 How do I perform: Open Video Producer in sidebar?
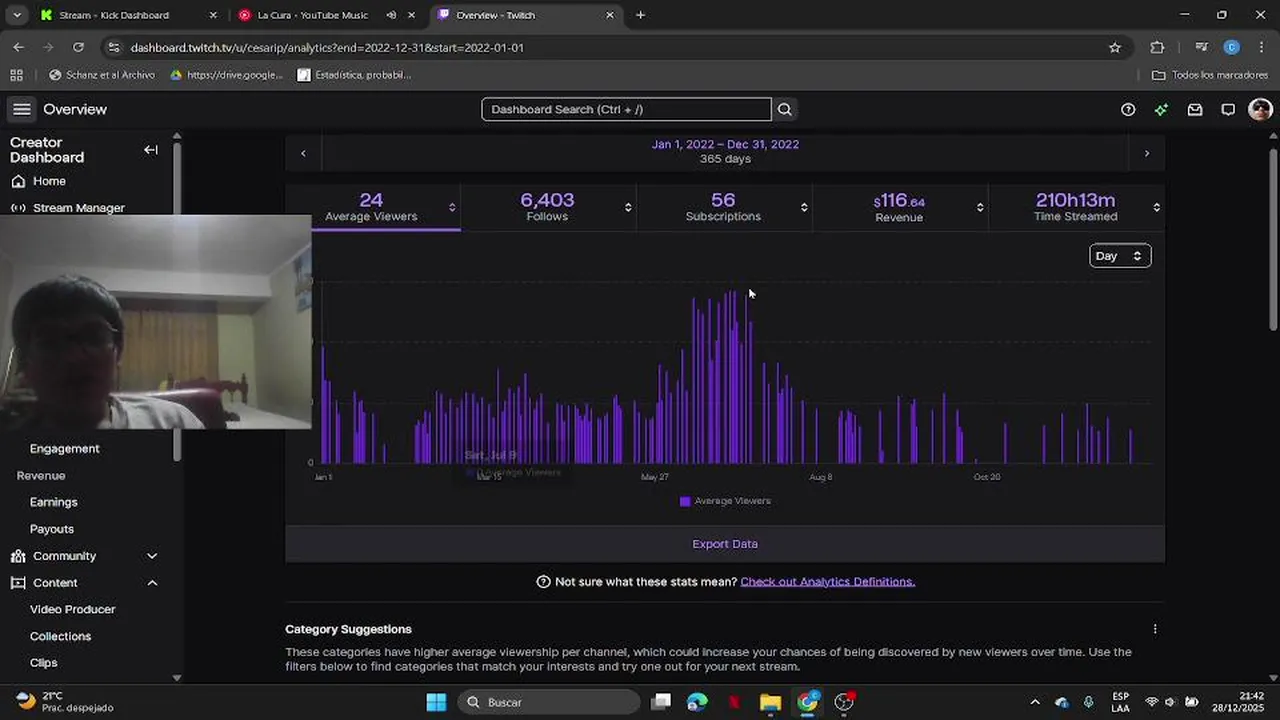tap(73, 609)
